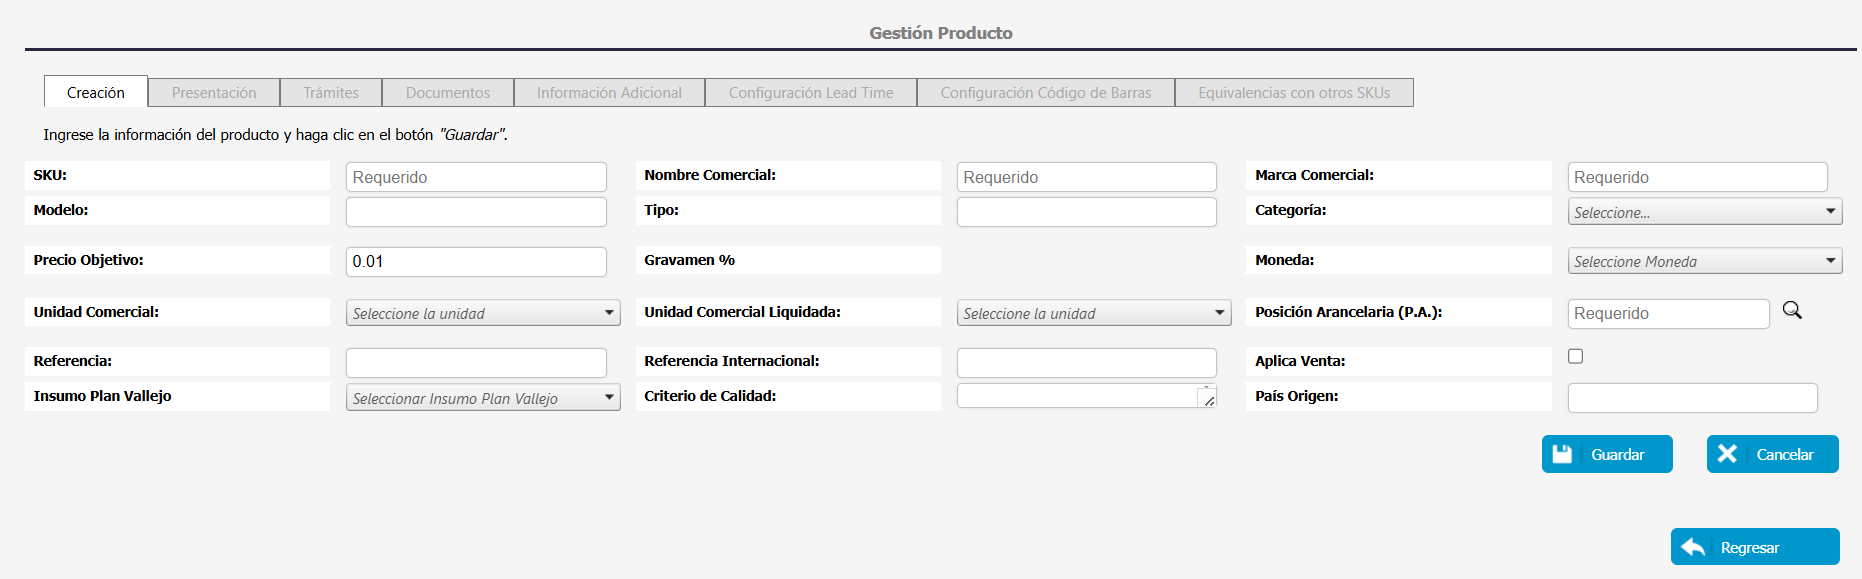The height and width of the screenshot is (579, 1862).
Task: Click the X icon on Cancelar
Action: [x=1727, y=454]
